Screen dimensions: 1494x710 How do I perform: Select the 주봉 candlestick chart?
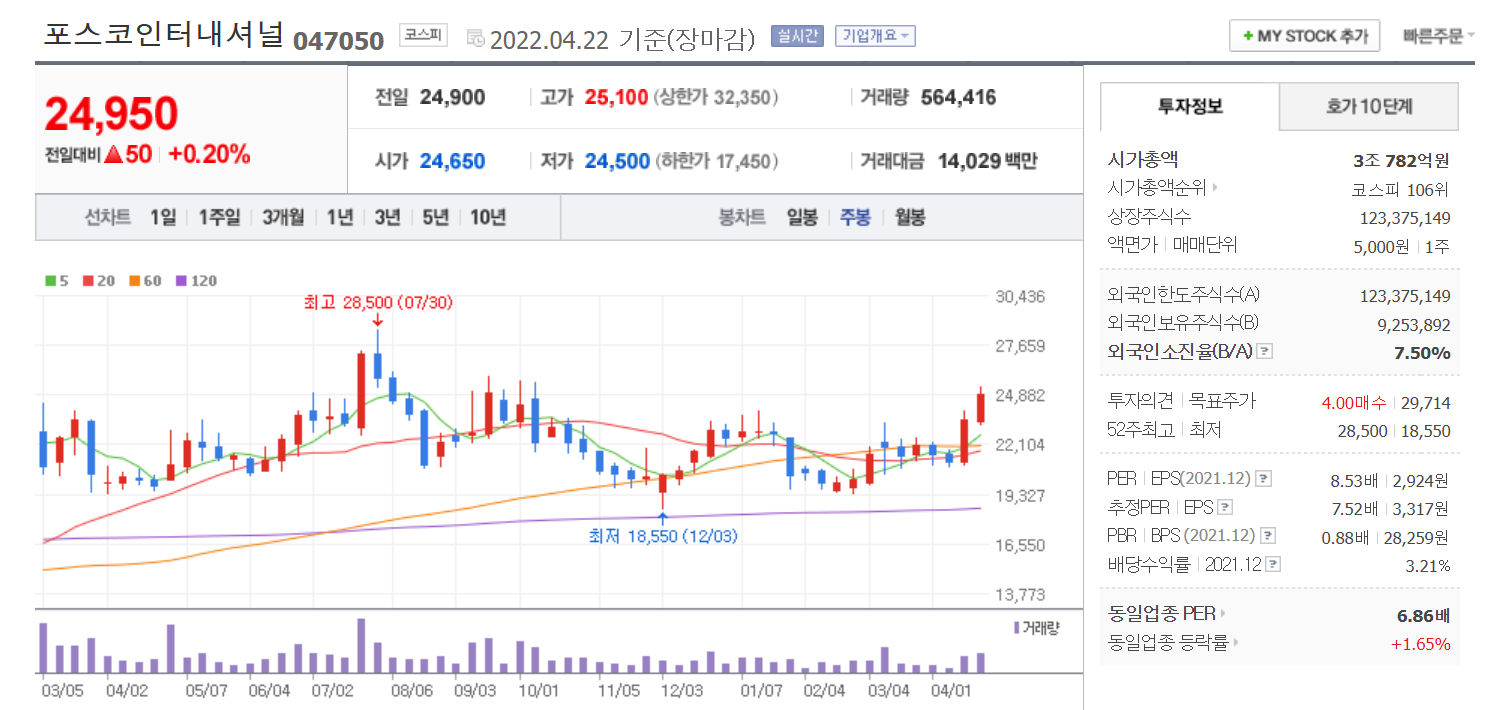(855, 217)
